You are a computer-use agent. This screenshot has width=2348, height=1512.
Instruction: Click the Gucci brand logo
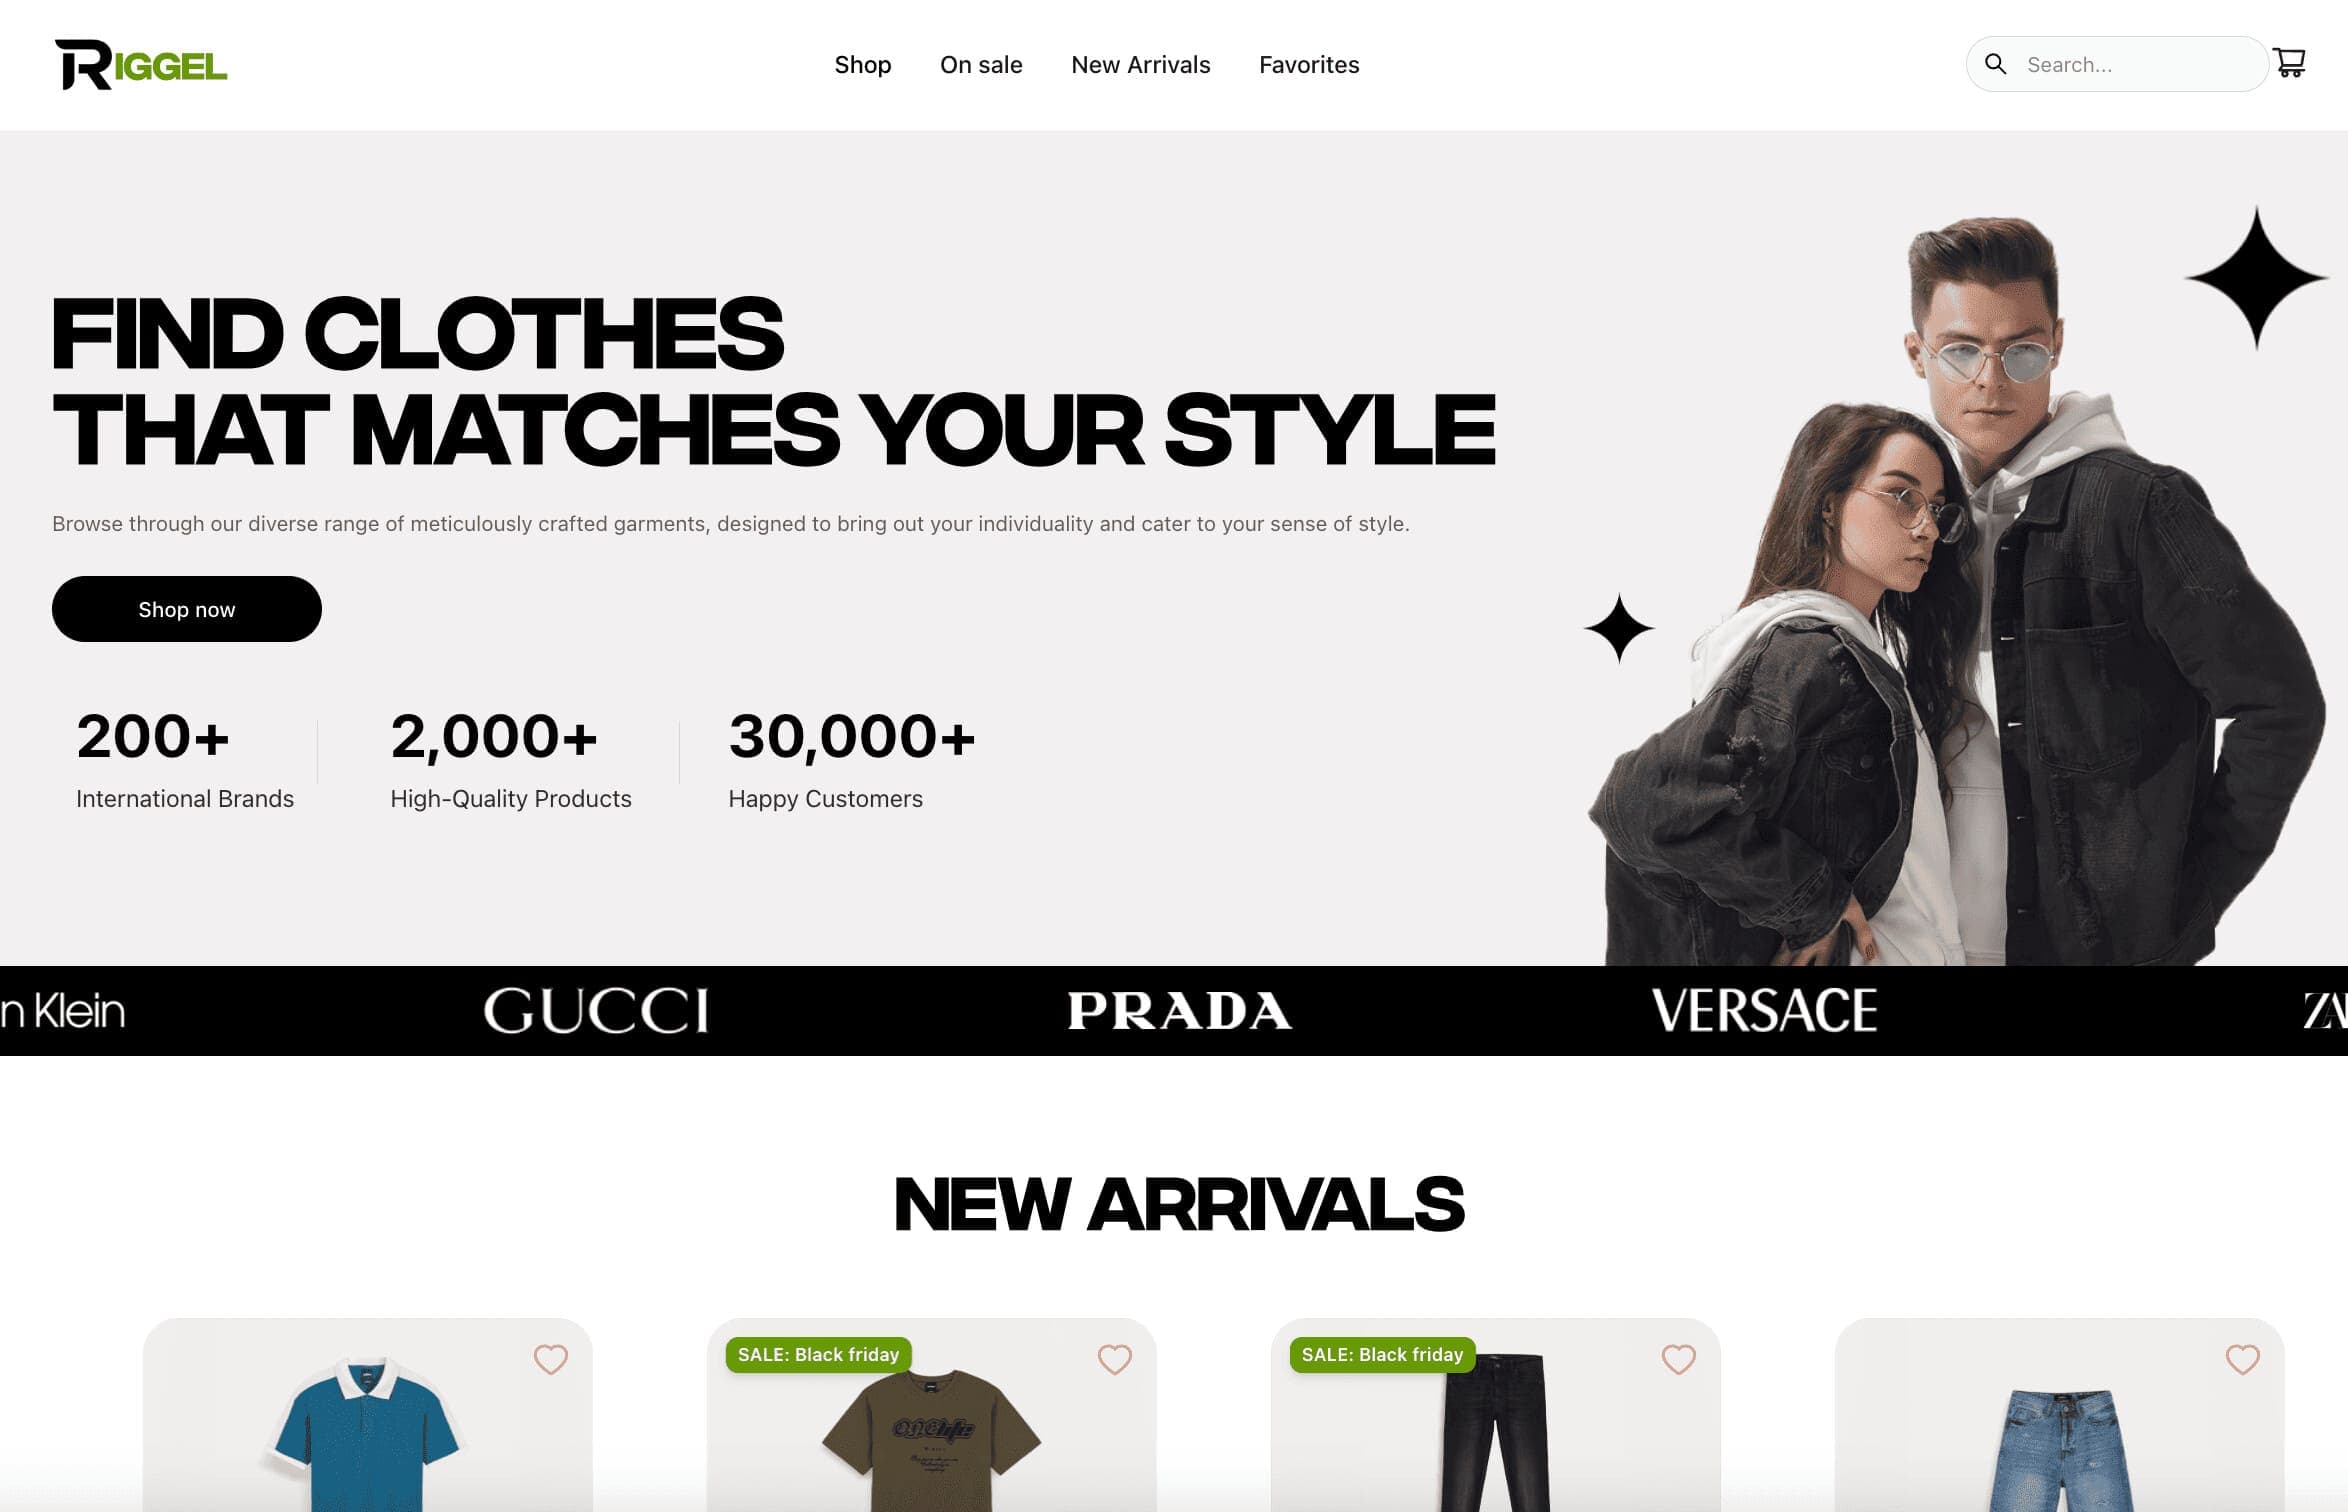(596, 1010)
